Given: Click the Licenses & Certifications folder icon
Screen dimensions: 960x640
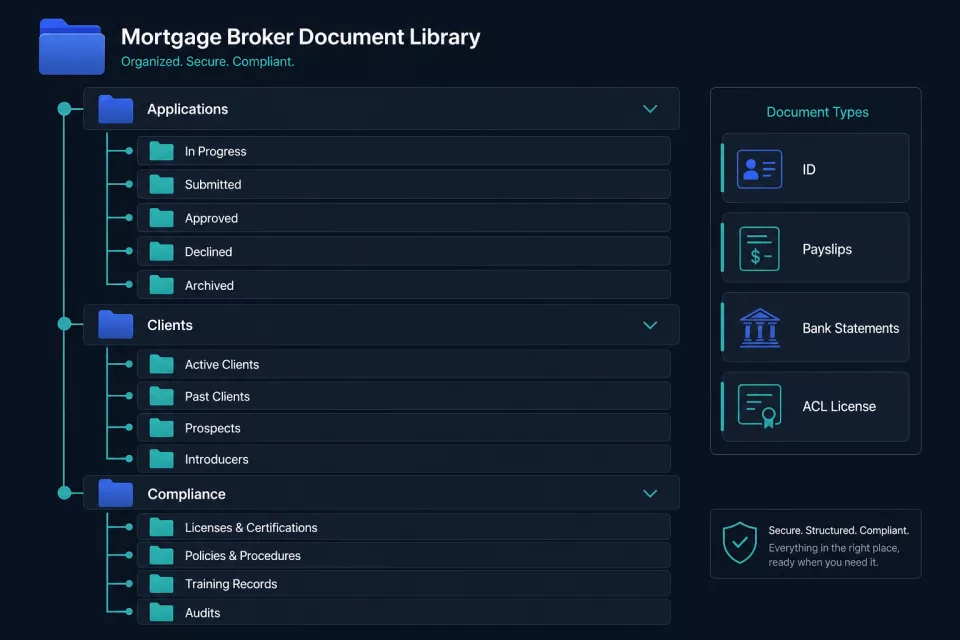Looking at the screenshot, I should tap(162, 527).
